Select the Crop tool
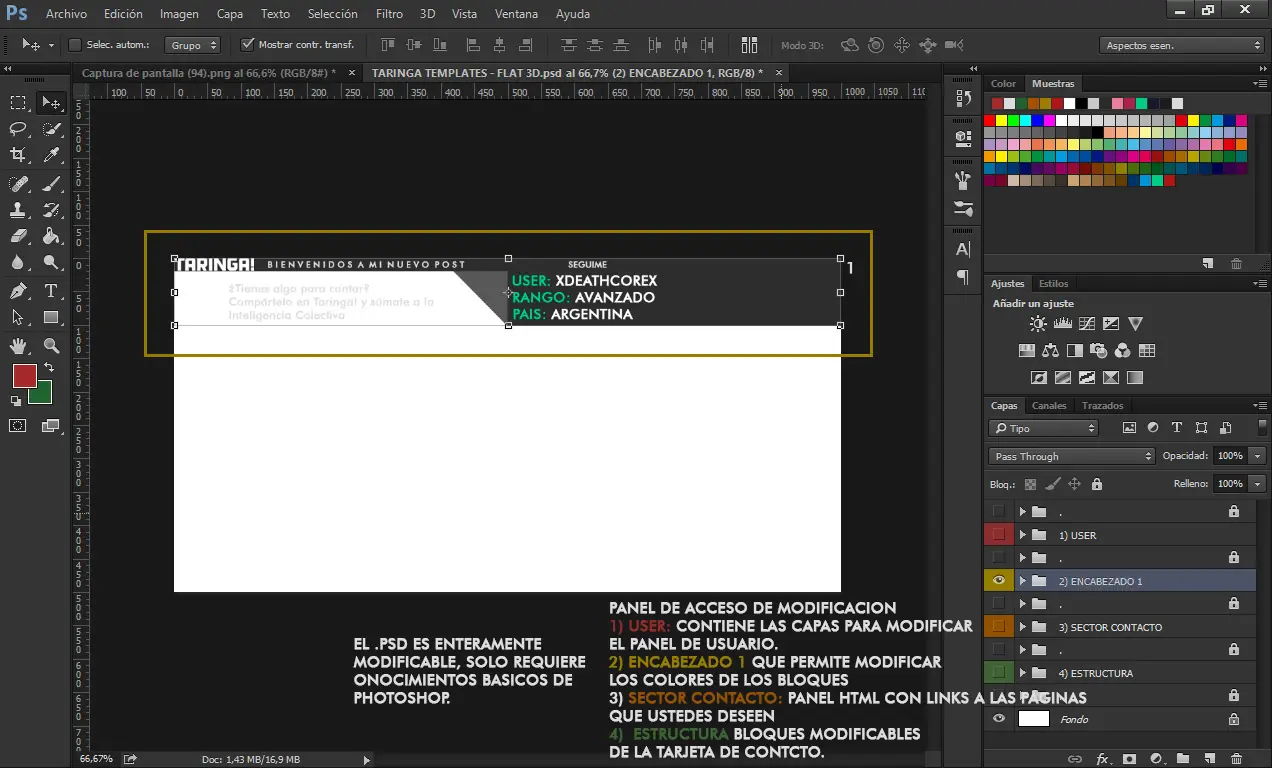This screenshot has width=1272, height=768. pos(18,154)
